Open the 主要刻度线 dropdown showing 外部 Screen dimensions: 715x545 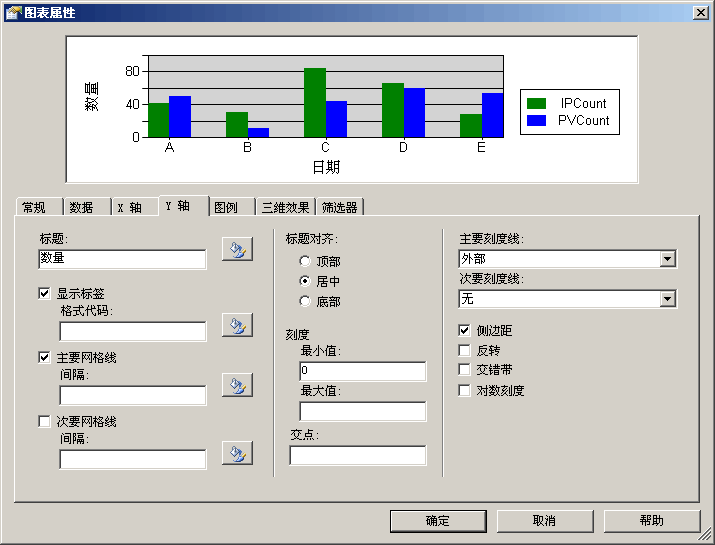click(567, 259)
